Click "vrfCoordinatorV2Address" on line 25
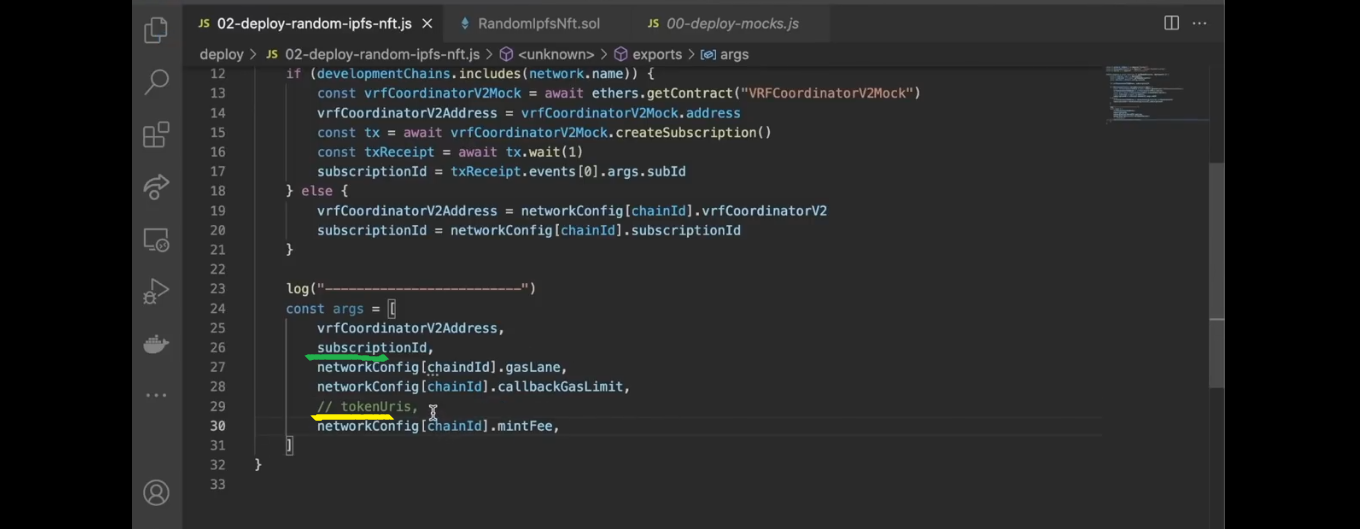Viewport: 1360px width, 529px height. click(x=407, y=328)
